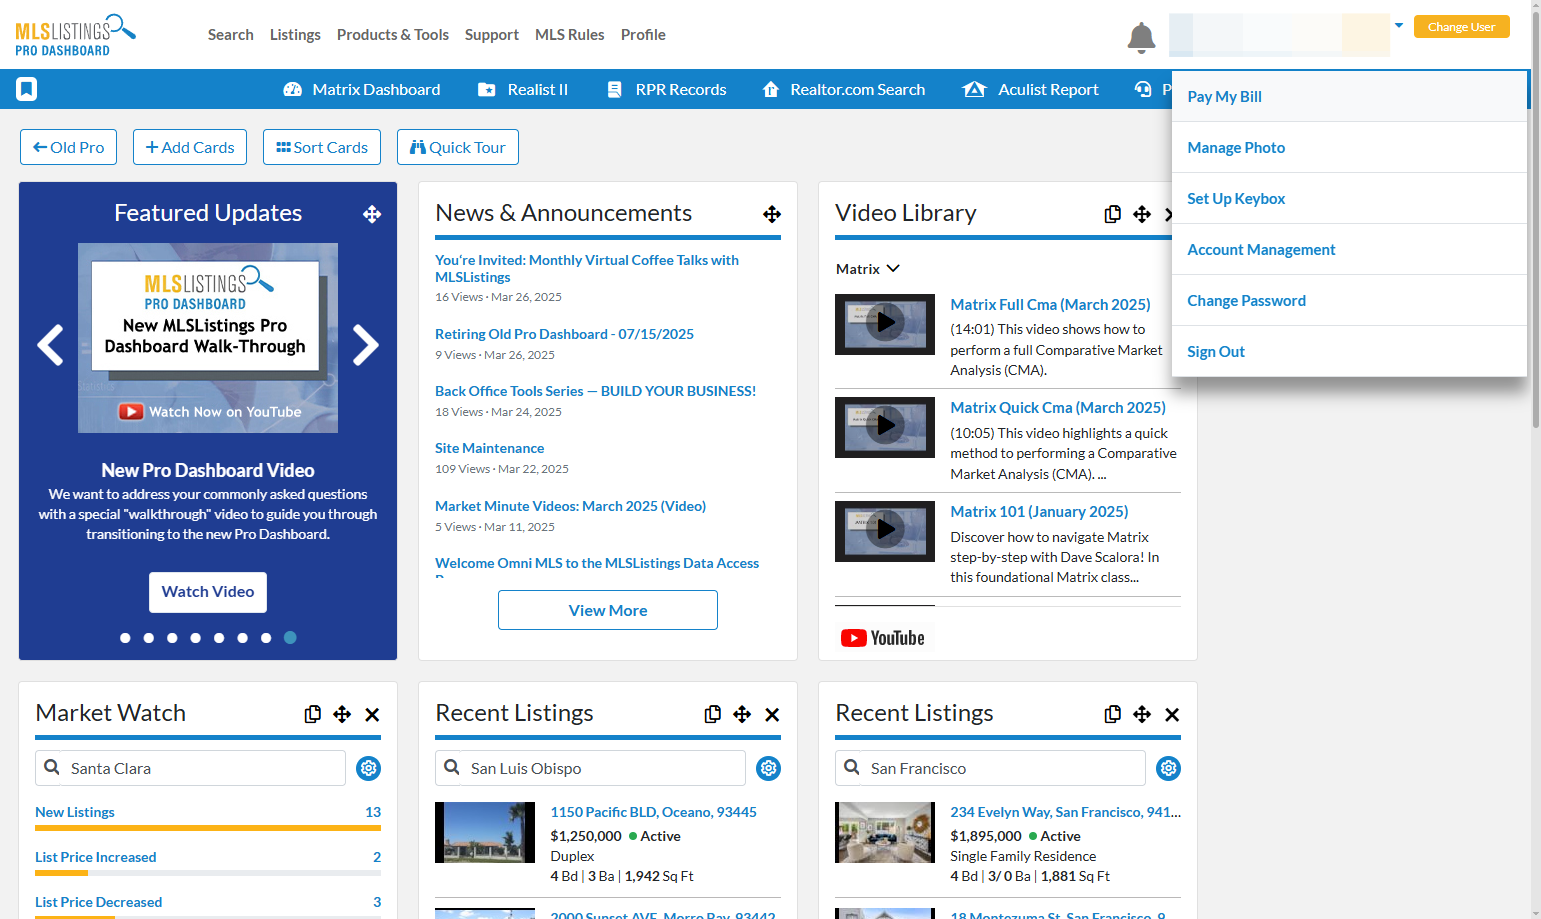
Task: Click copy icon on Market Watch card
Action: point(313,714)
